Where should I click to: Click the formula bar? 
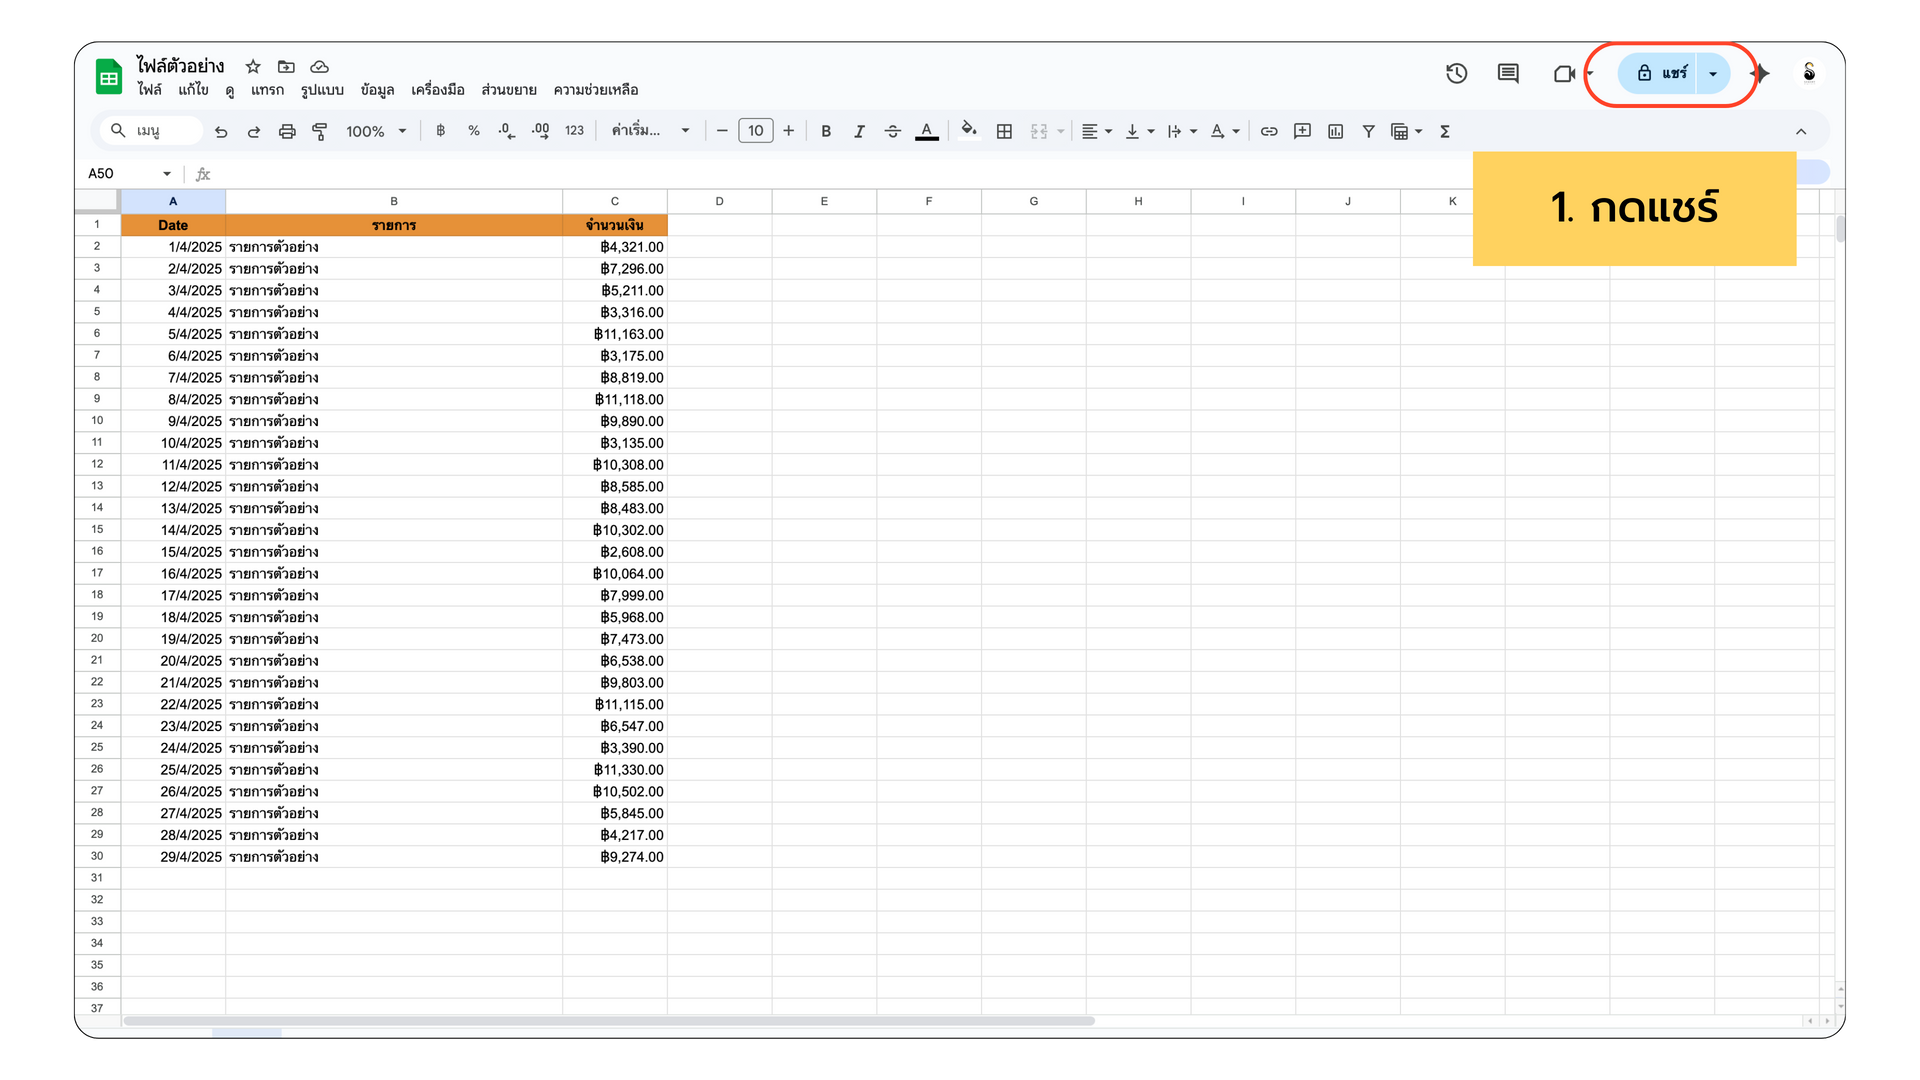tap(840, 174)
